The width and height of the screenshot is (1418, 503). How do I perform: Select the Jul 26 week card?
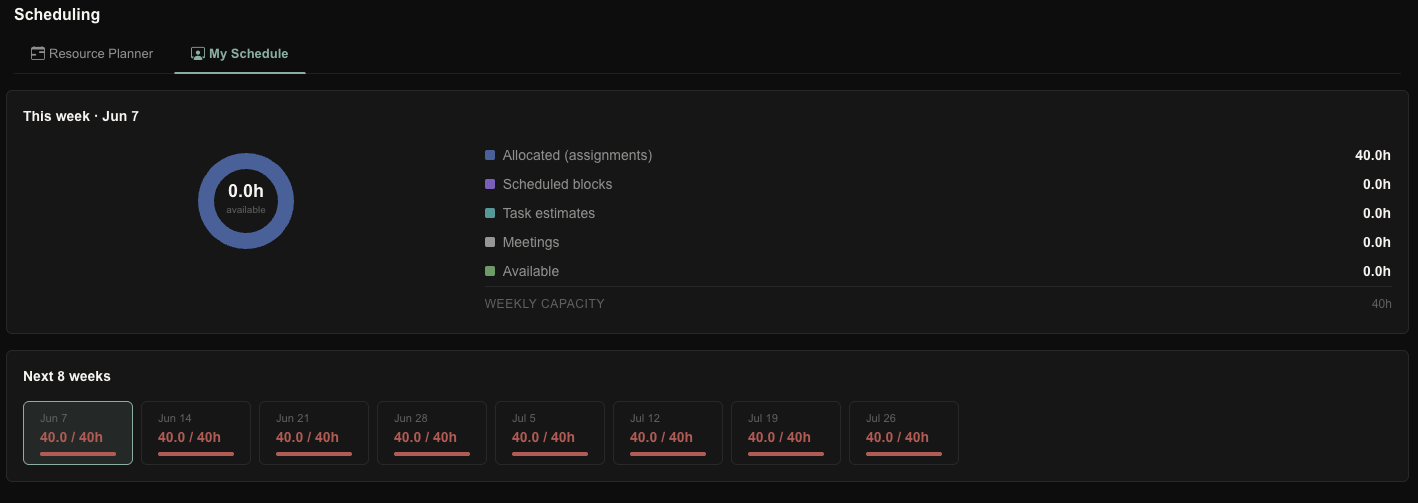coord(904,433)
